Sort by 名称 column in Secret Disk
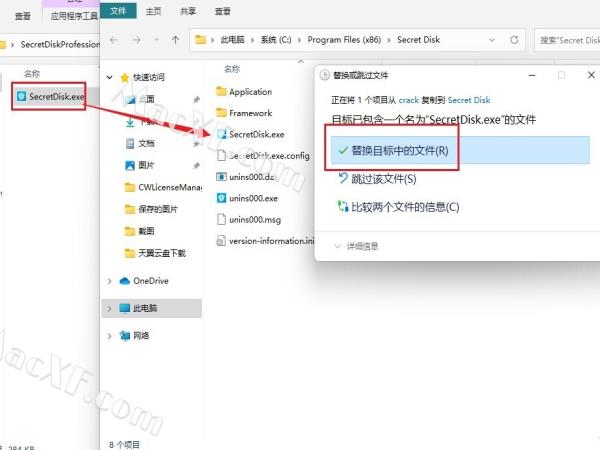The width and height of the screenshot is (600, 450). pyautogui.click(x=232, y=69)
